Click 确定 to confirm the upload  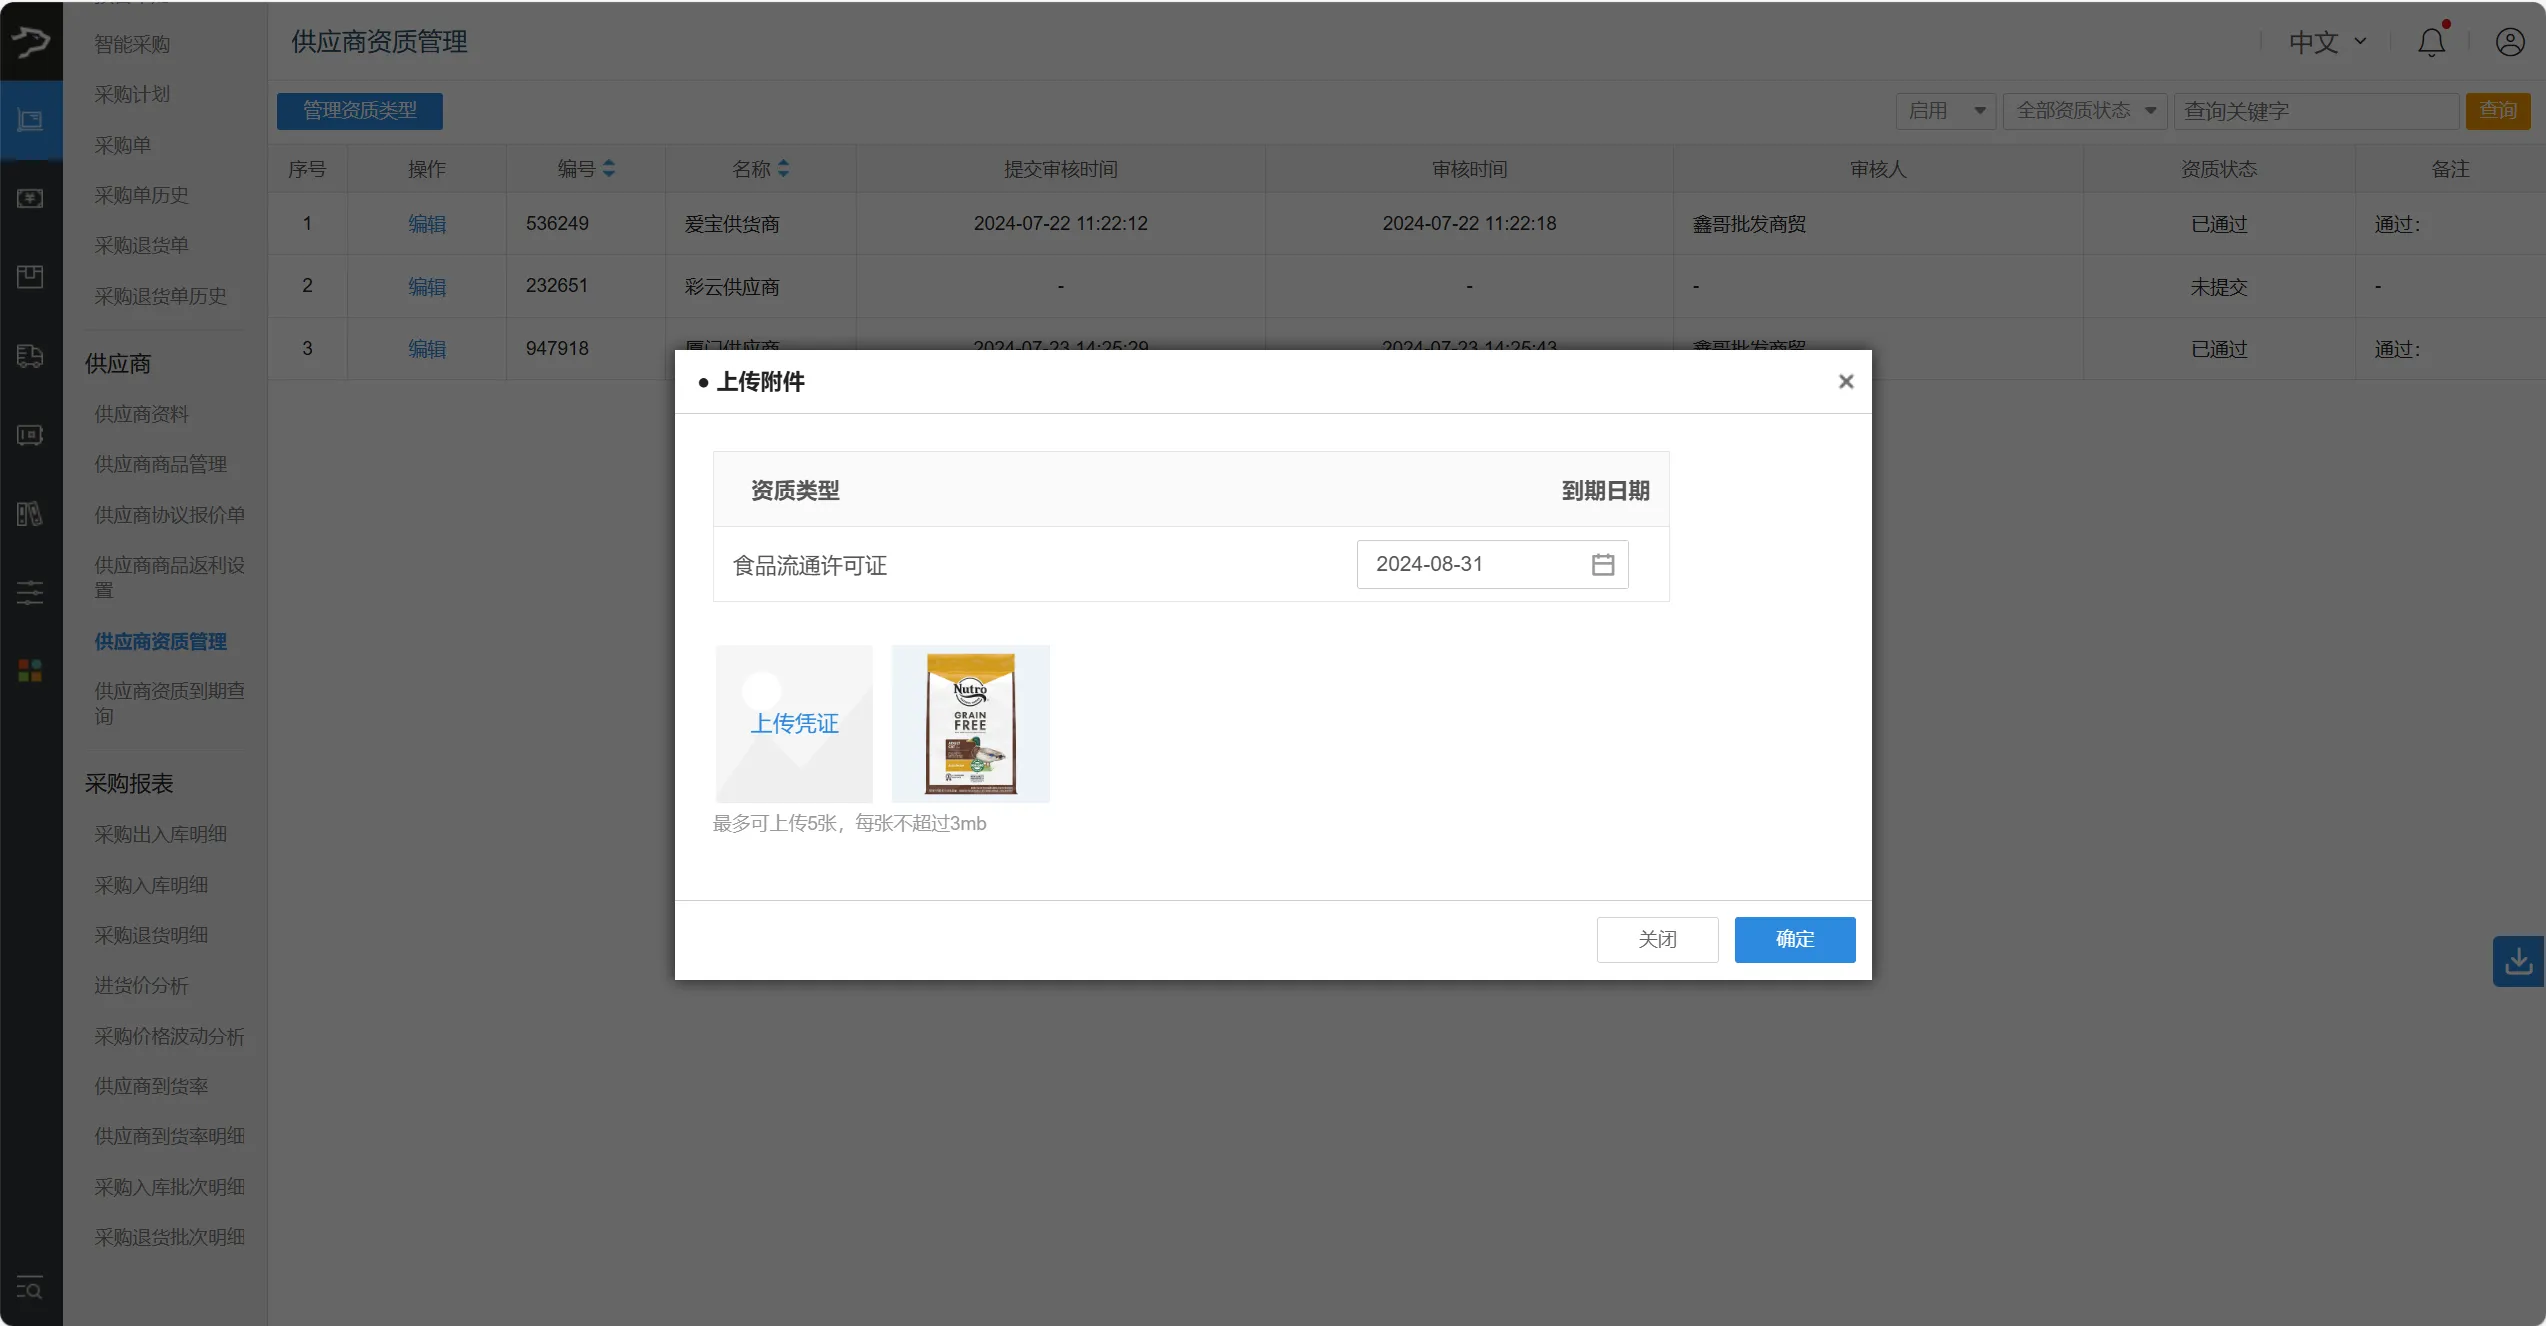(x=1794, y=939)
